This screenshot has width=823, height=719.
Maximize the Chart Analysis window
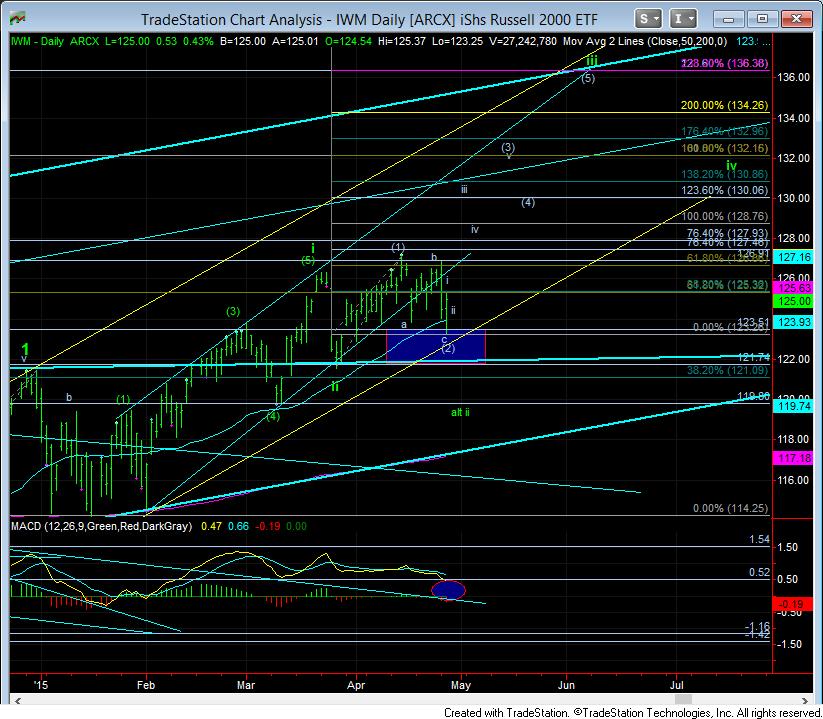[762, 19]
